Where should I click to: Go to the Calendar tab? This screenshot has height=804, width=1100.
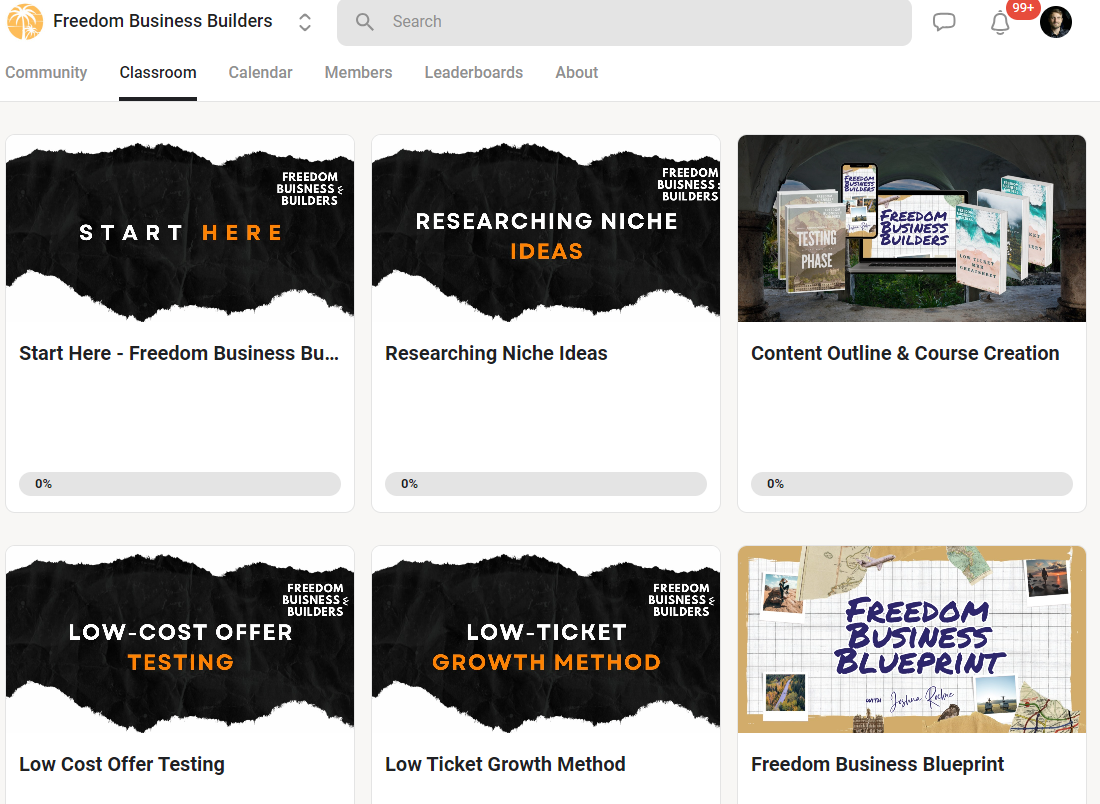click(x=260, y=72)
